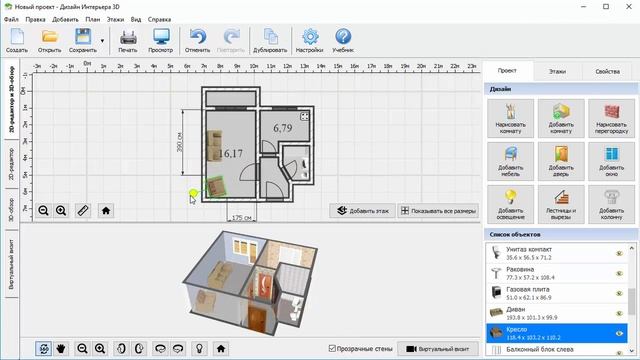Print the plan with Печать icon

(x=128, y=40)
